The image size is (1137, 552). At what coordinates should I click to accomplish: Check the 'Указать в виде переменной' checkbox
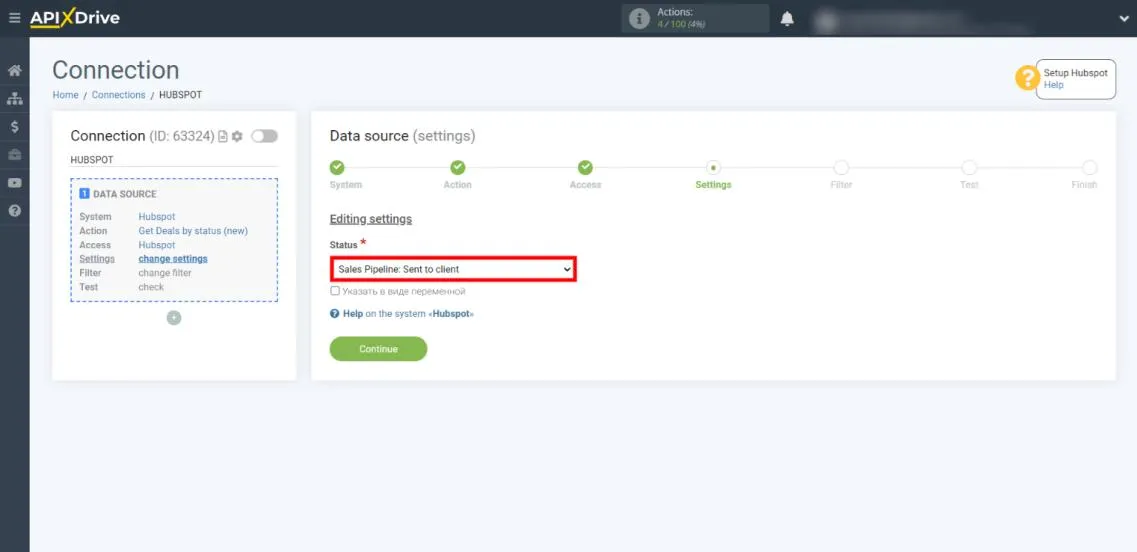(335, 291)
